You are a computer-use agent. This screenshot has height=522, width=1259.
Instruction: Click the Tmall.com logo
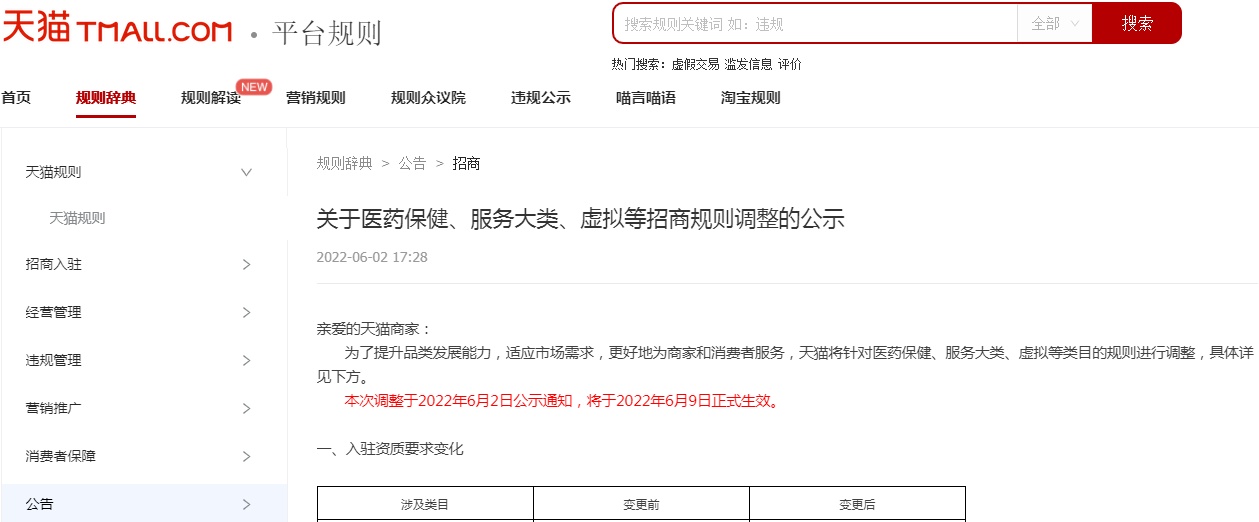[x=117, y=27]
